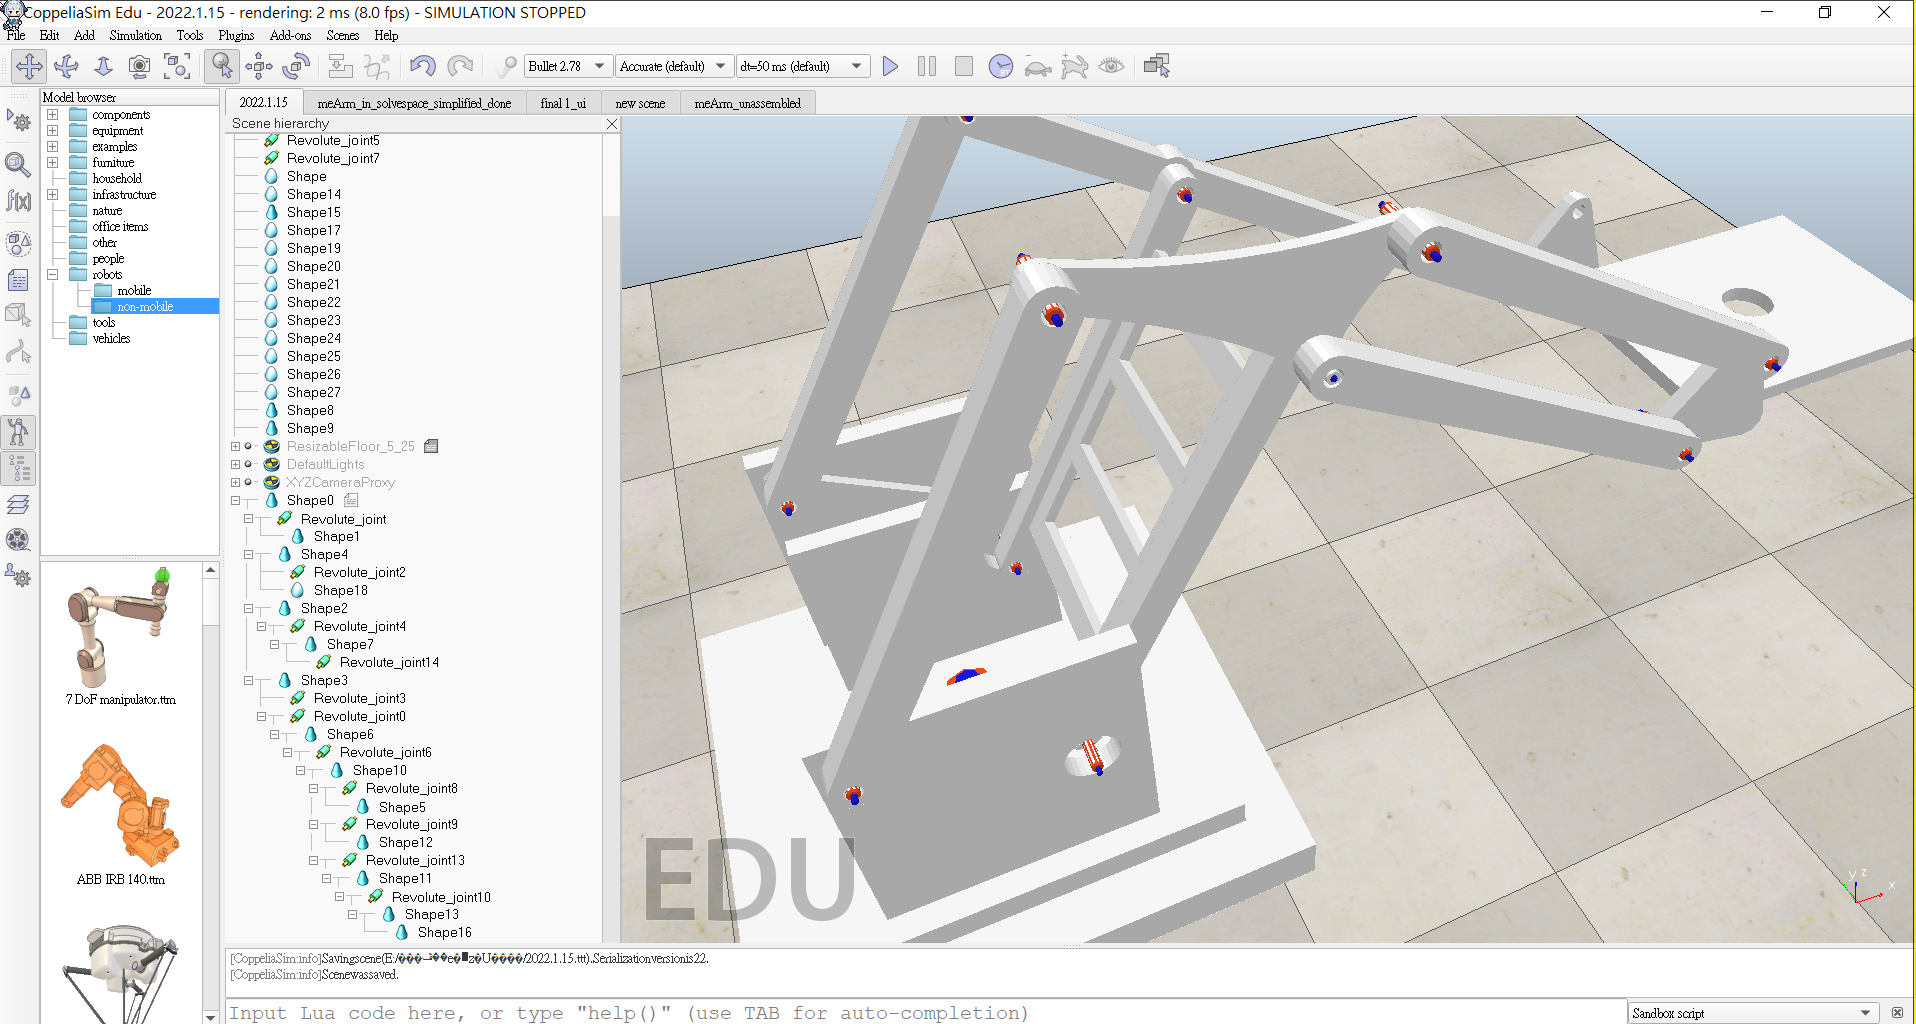Select the object rotate tool in toolbar
Screen dimensions: 1916x1024
point(296,67)
